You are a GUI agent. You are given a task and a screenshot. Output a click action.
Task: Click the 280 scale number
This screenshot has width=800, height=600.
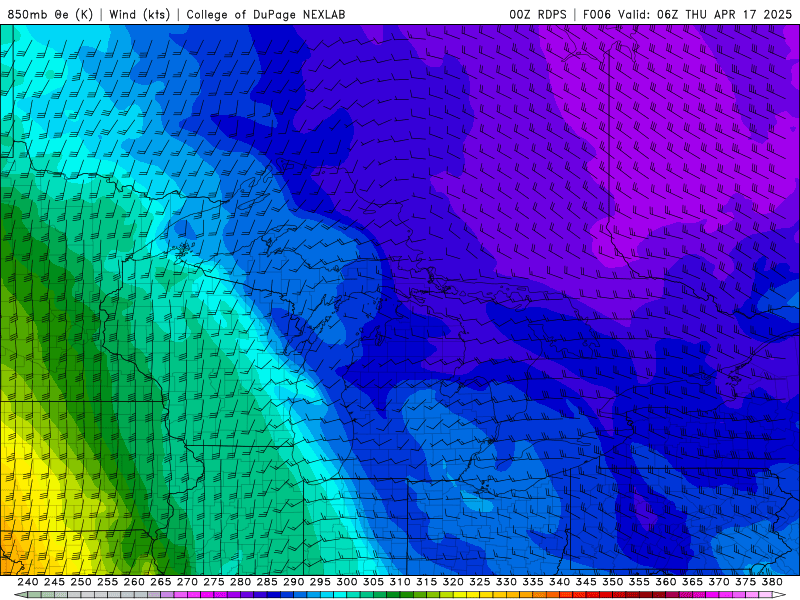[x=240, y=582]
